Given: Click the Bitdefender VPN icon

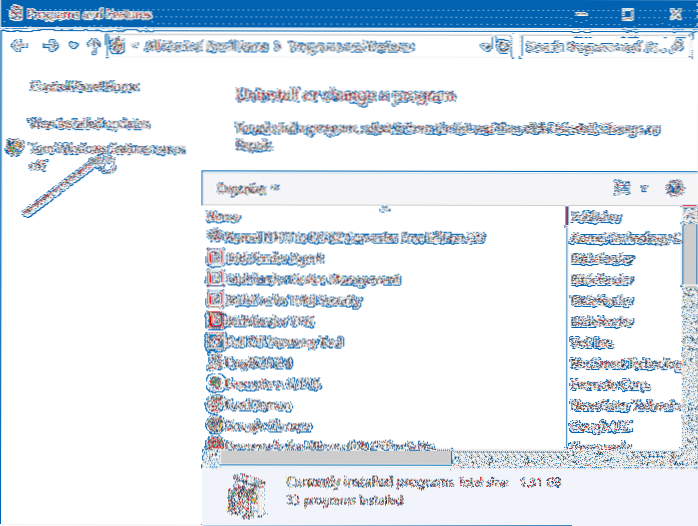Looking at the screenshot, I should tap(215, 320).
